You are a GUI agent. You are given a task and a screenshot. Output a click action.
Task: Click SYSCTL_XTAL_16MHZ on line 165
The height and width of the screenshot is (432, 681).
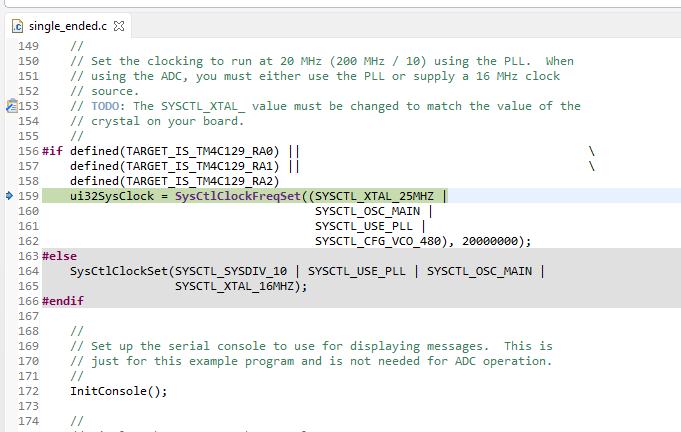(235, 287)
